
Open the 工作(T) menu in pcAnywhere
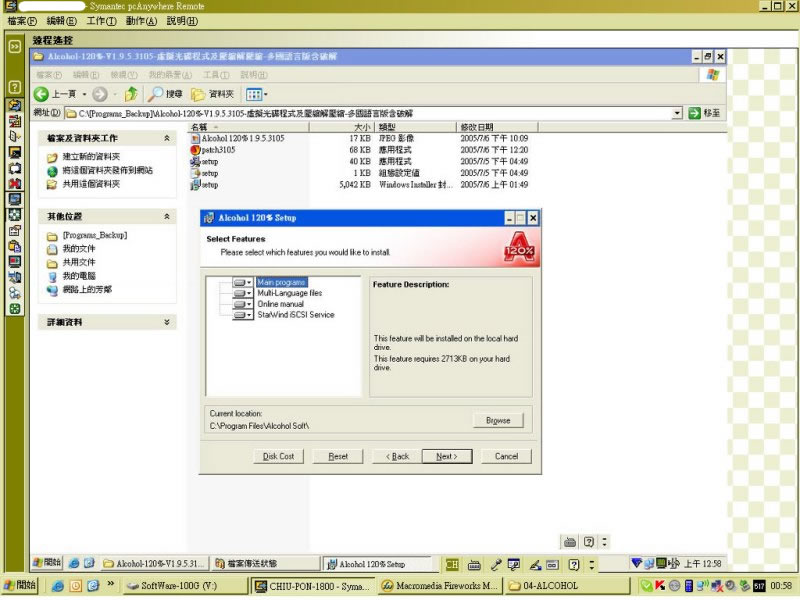[x=101, y=21]
